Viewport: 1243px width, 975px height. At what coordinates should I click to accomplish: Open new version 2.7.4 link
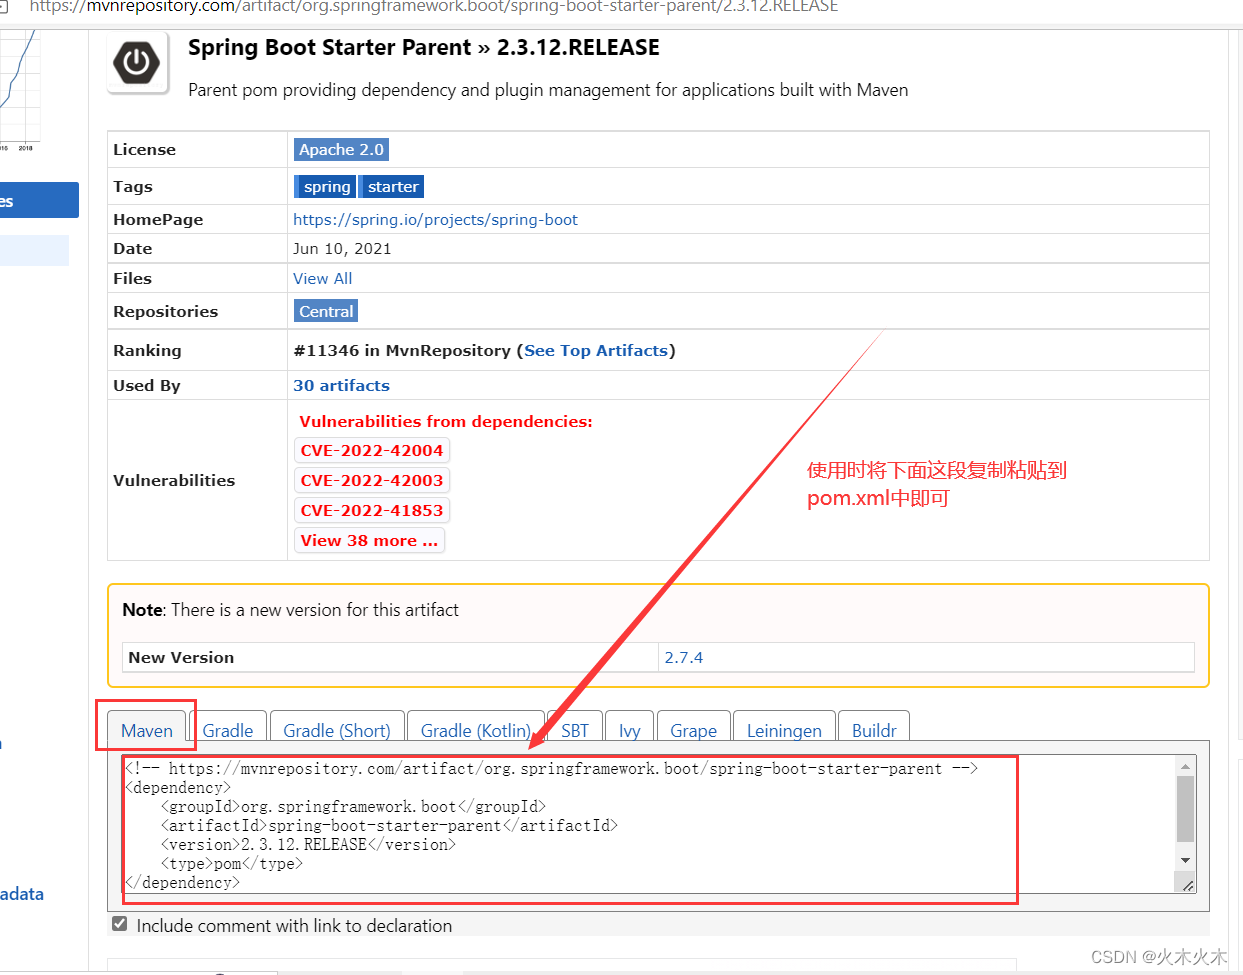pos(684,657)
